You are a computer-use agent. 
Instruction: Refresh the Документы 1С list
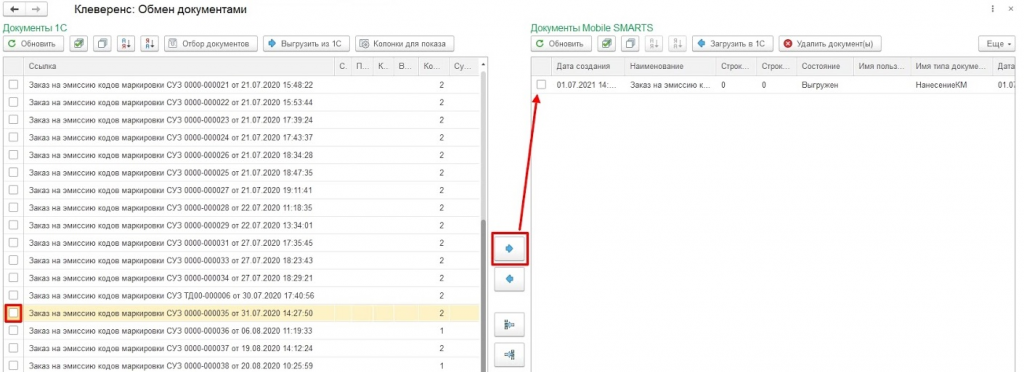(x=34, y=44)
